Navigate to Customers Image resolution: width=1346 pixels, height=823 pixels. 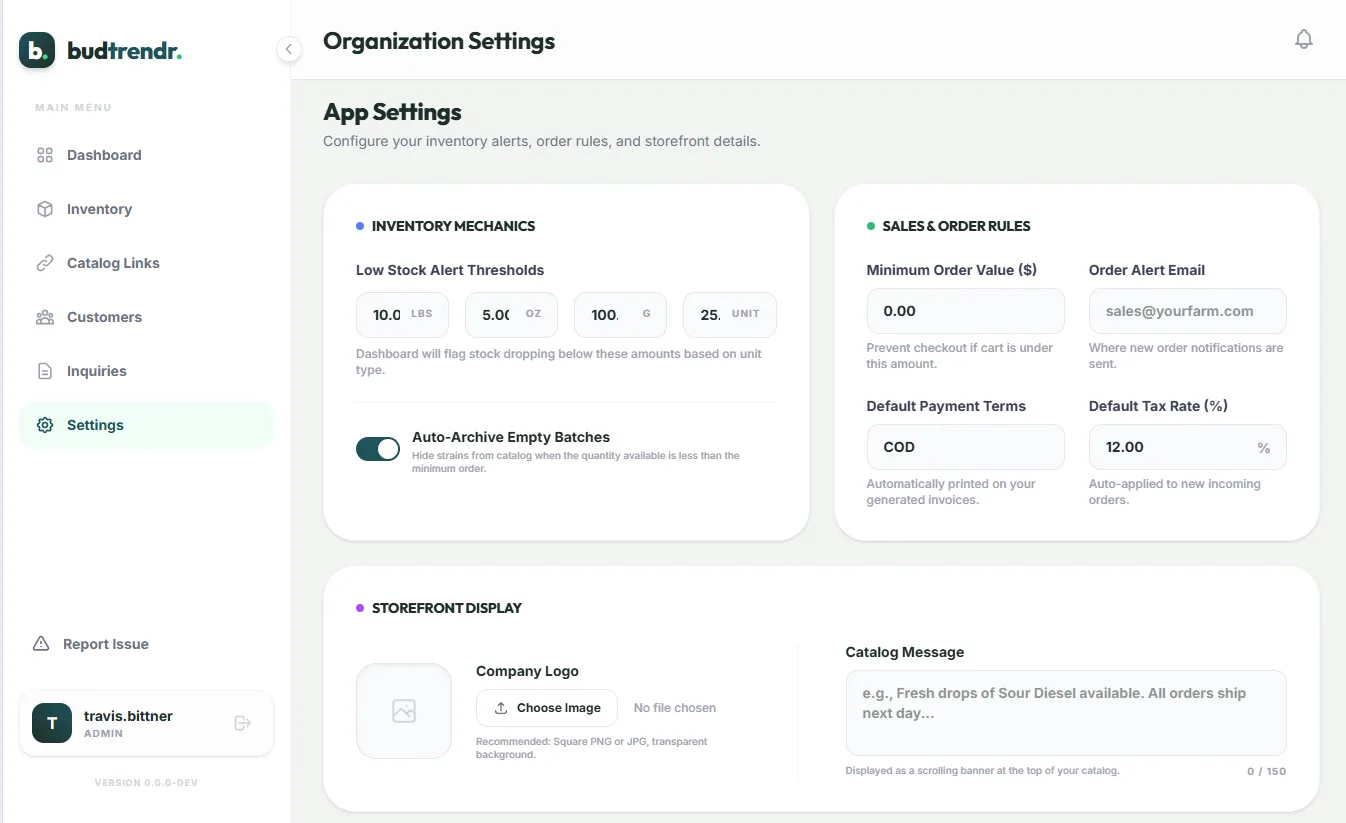click(x=146, y=317)
